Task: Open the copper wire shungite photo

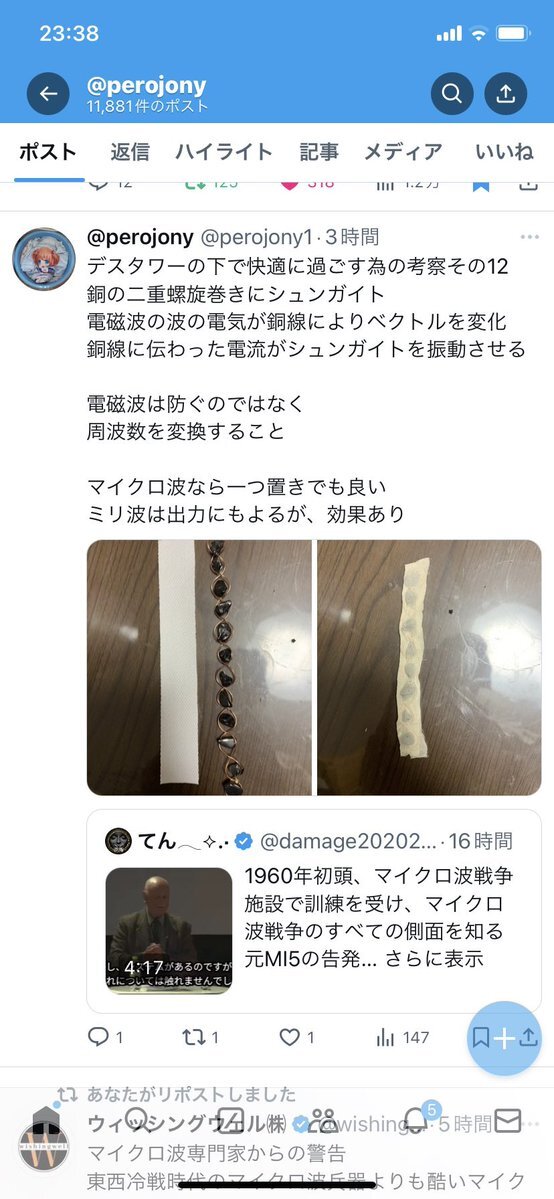Action: coord(199,668)
